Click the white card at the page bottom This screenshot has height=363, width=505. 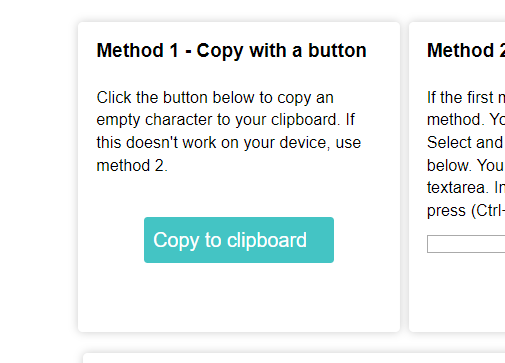pos(294,358)
